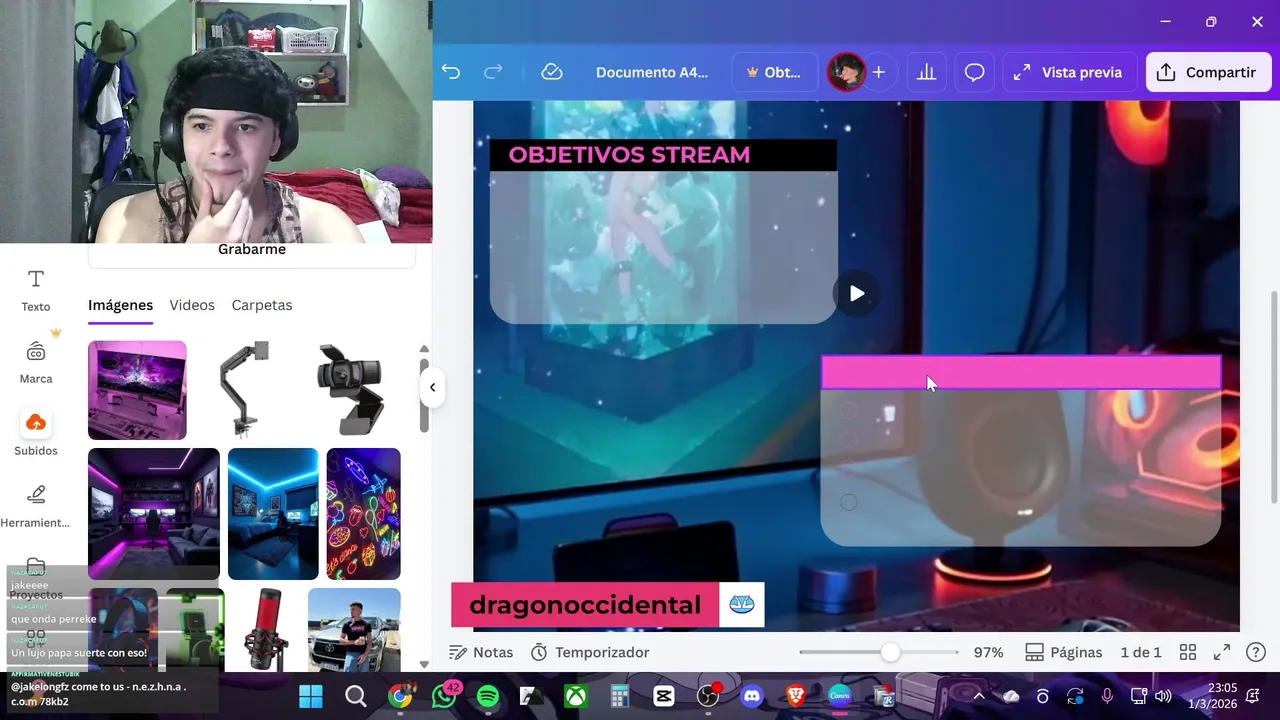Edit the Documento A4 title field

point(652,72)
